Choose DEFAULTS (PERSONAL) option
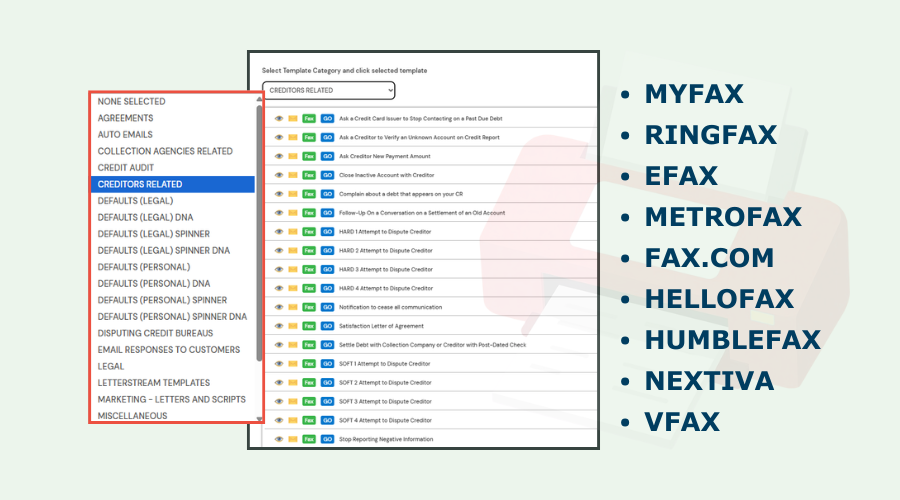The image size is (900, 500). click(x=173, y=267)
